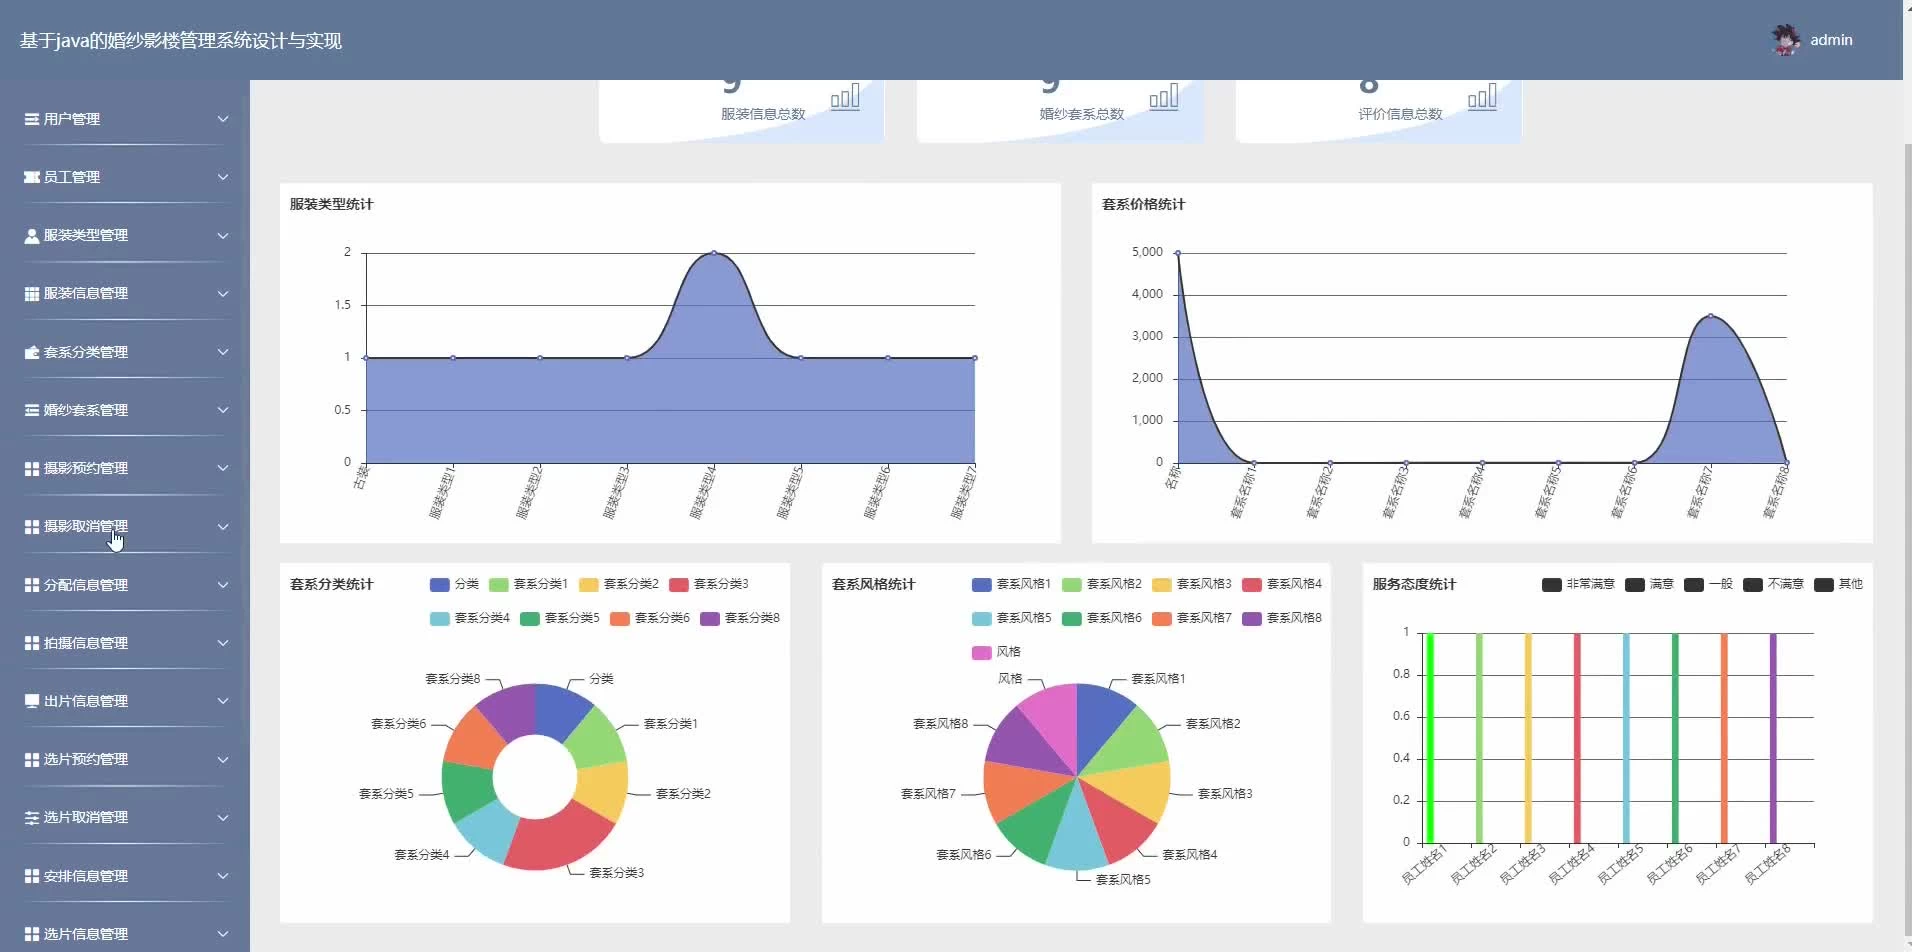1912x952 pixels.
Task: Open the 摄影预约管理 menu item
Action: (86, 468)
